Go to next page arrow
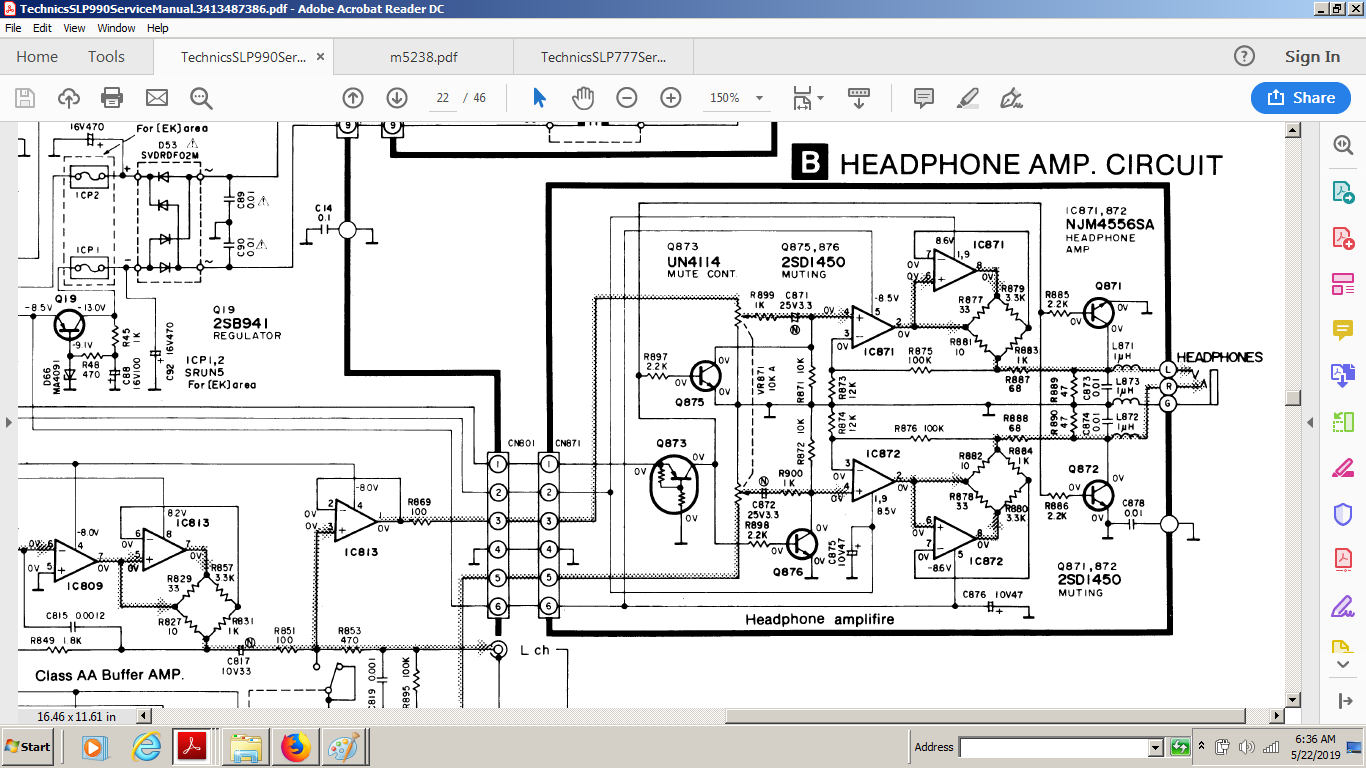 click(396, 98)
